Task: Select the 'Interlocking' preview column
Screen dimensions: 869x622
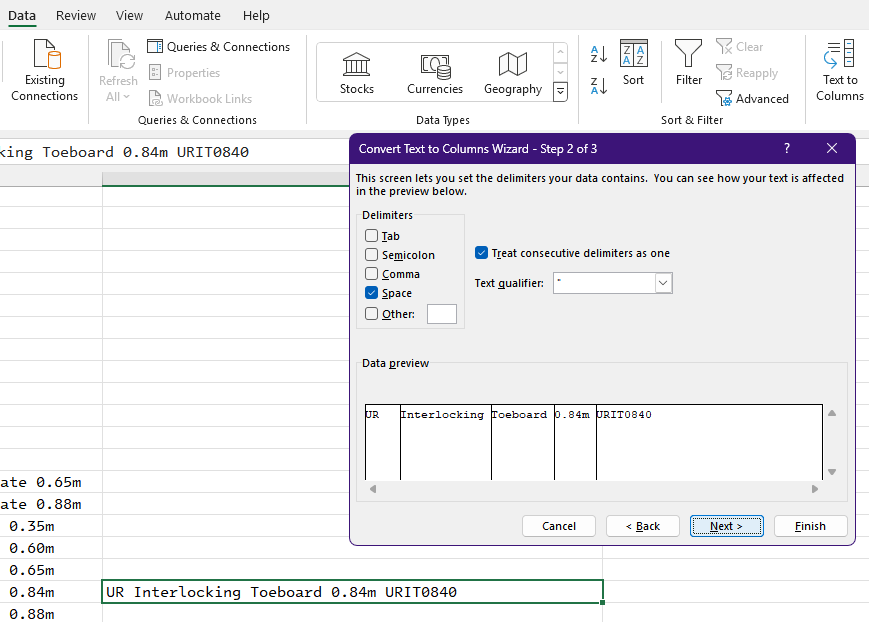Action: pos(446,441)
